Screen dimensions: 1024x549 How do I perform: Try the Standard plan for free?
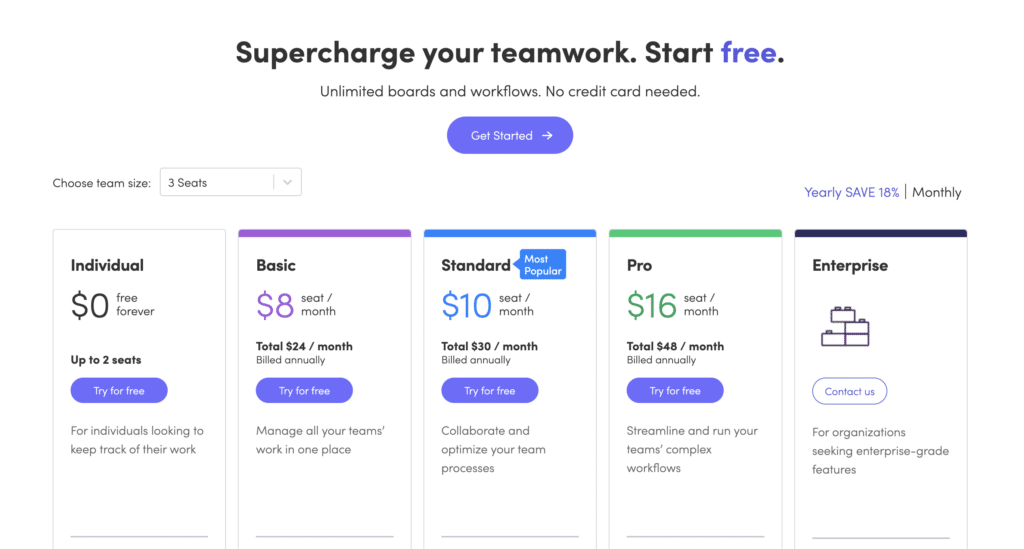coord(490,390)
